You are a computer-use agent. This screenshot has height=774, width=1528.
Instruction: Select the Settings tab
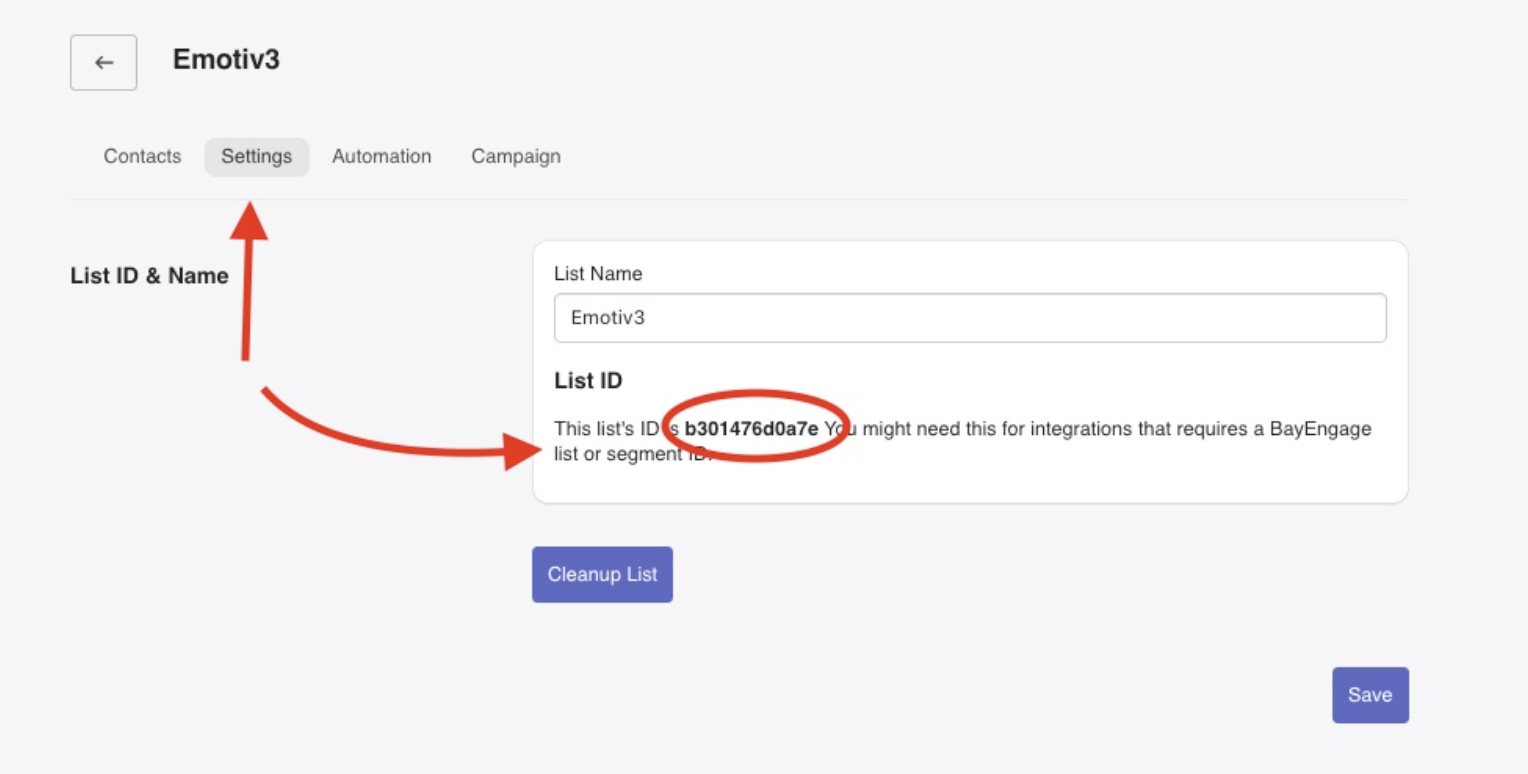coord(256,156)
